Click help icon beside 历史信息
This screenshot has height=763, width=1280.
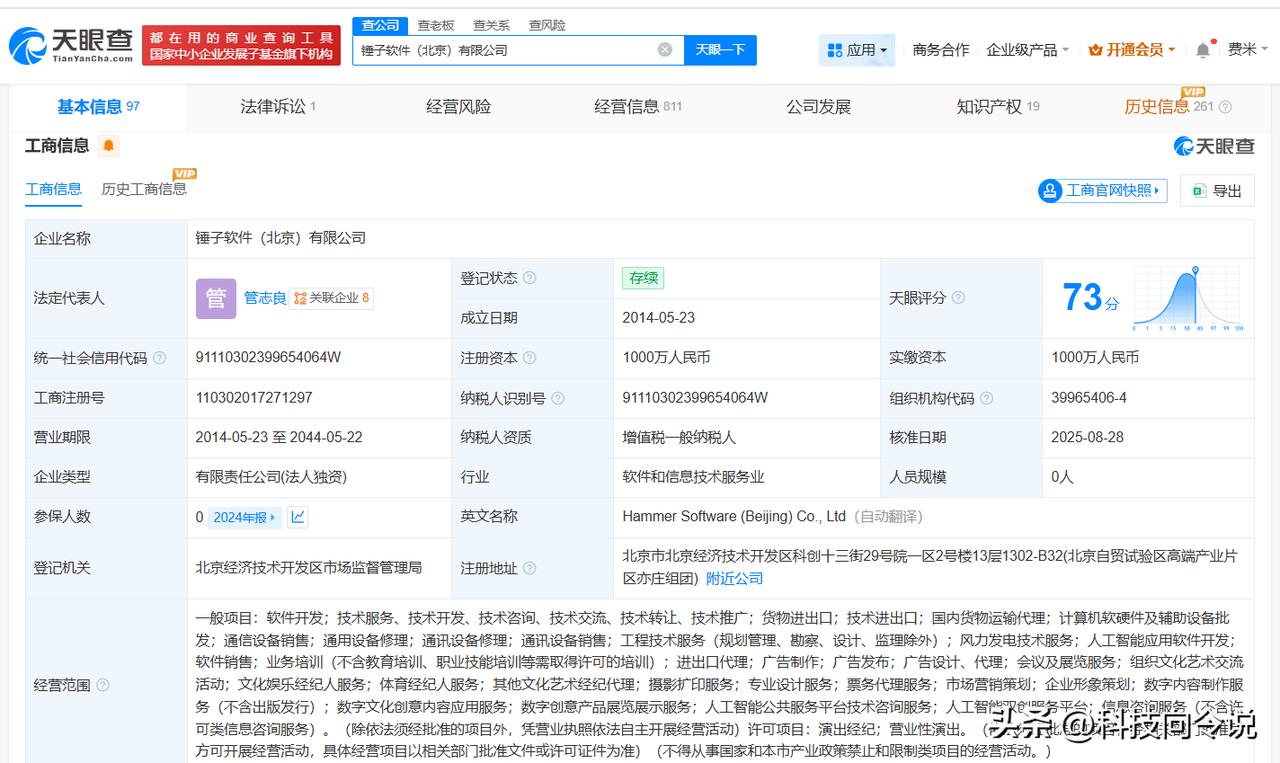click(x=1225, y=107)
